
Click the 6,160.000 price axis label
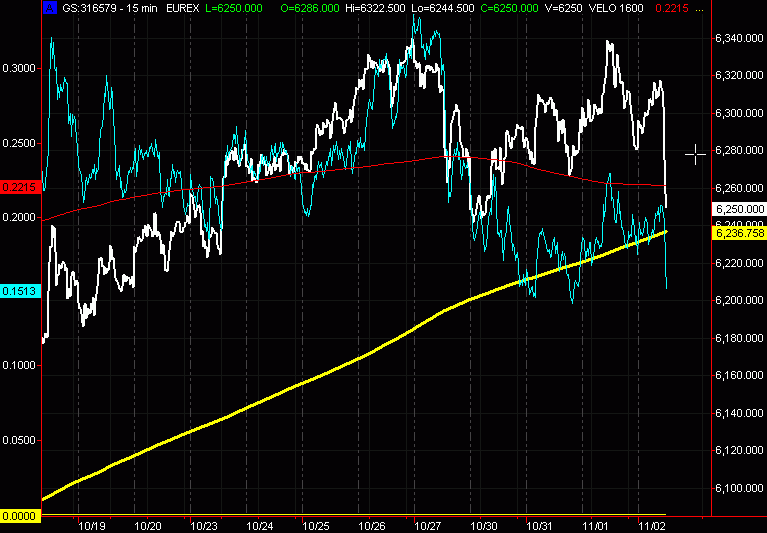[x=739, y=375]
